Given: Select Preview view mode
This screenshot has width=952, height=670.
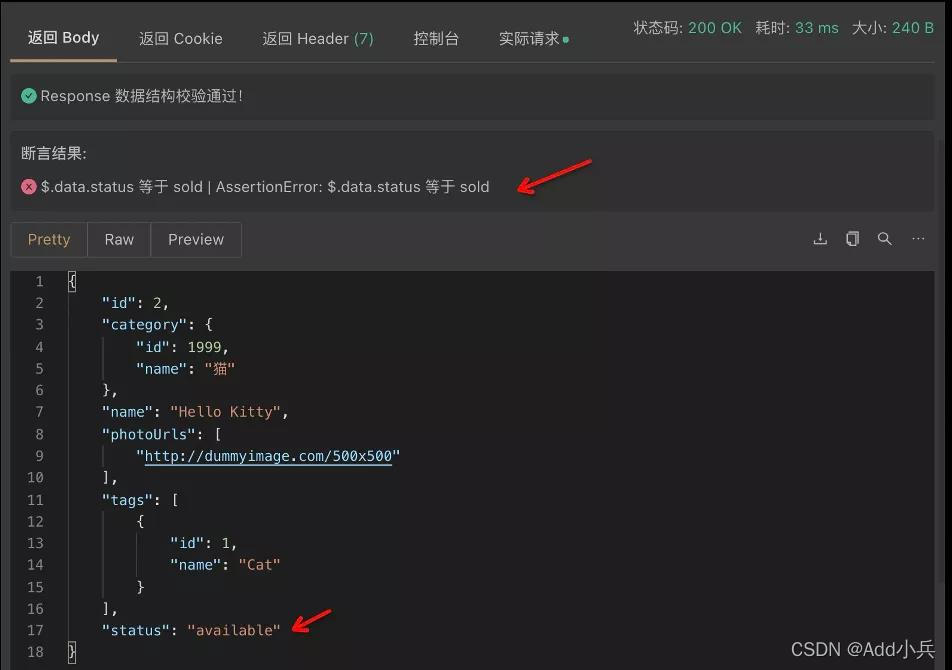Looking at the screenshot, I should (196, 240).
